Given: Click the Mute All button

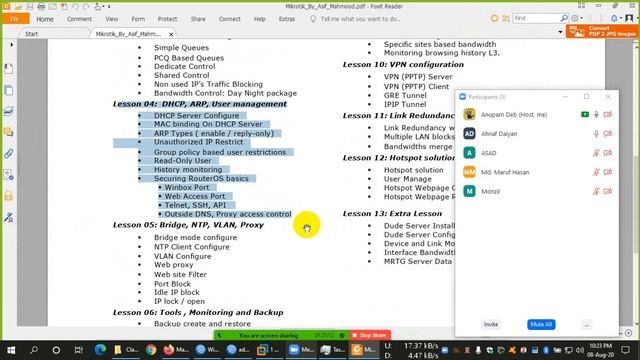Looking at the screenshot, I should point(541,324).
